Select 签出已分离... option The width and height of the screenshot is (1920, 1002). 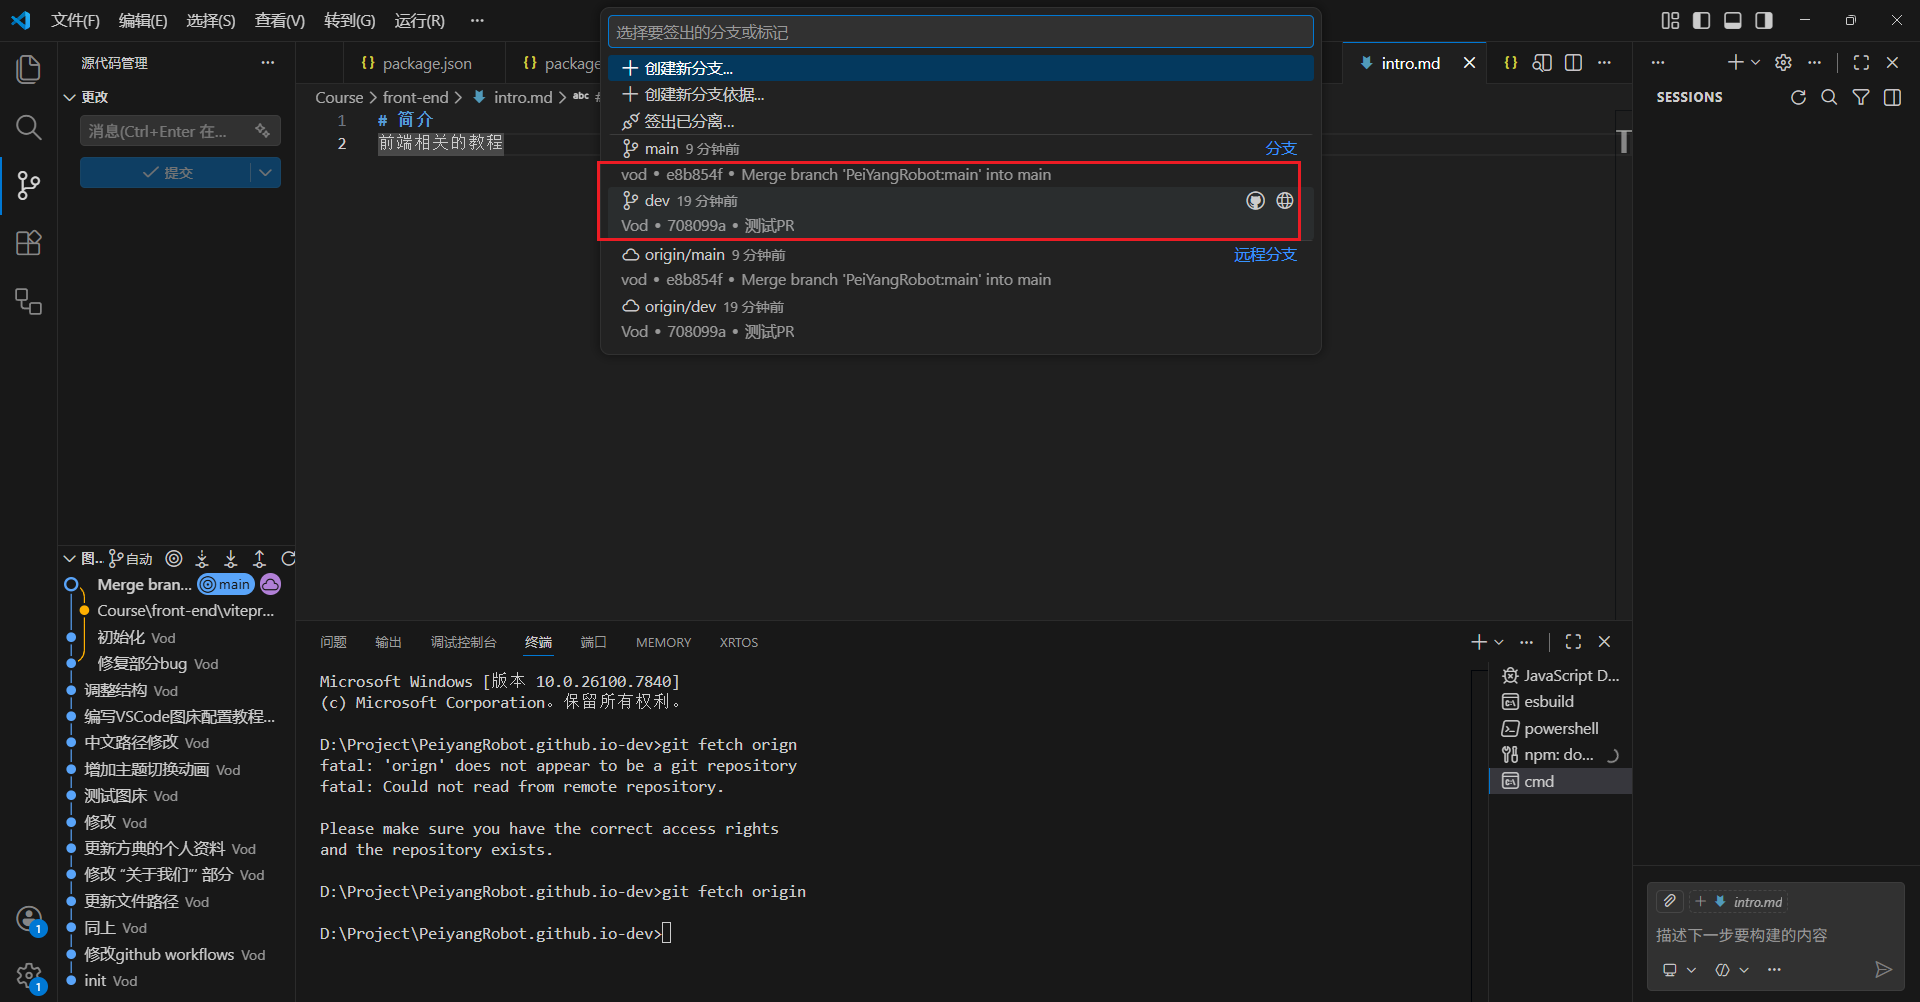[961, 121]
